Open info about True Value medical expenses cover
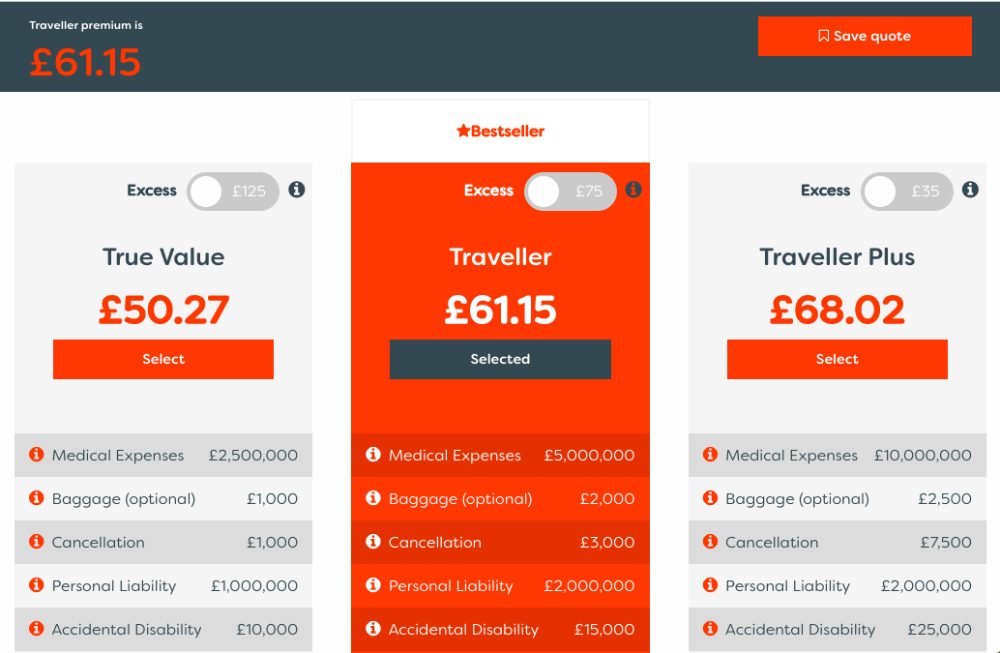1000x653 pixels. coord(35,455)
